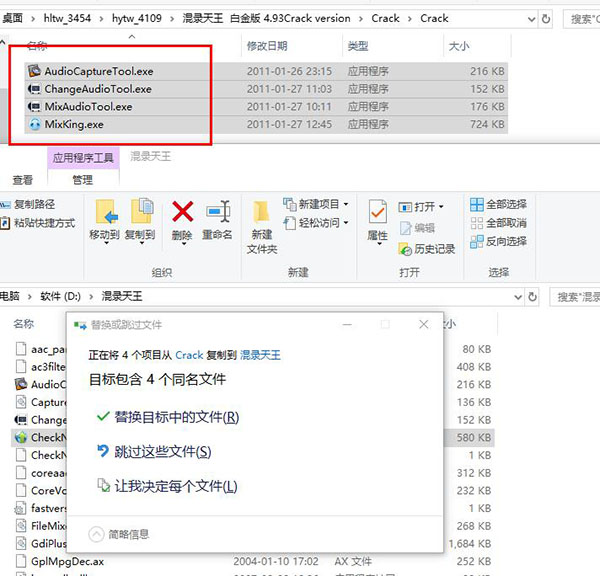
Task: Choose 替换目标中的文件 (Replace files) option
Action: click(x=166, y=417)
